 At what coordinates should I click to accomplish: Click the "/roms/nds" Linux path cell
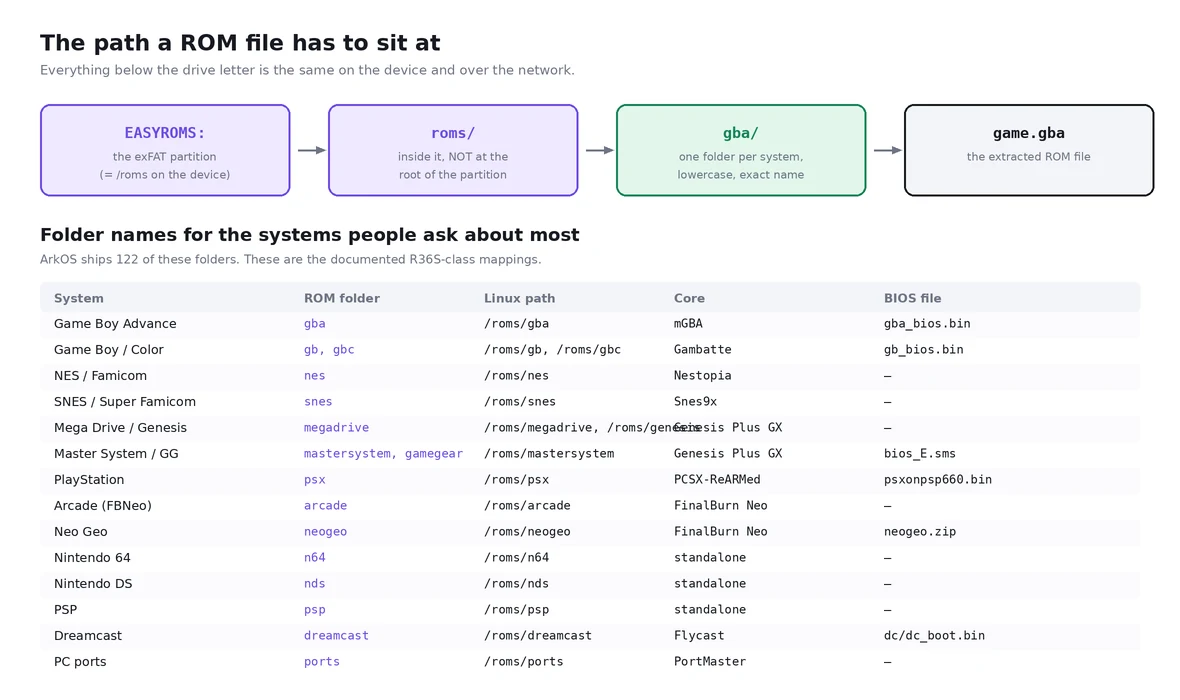[516, 584]
